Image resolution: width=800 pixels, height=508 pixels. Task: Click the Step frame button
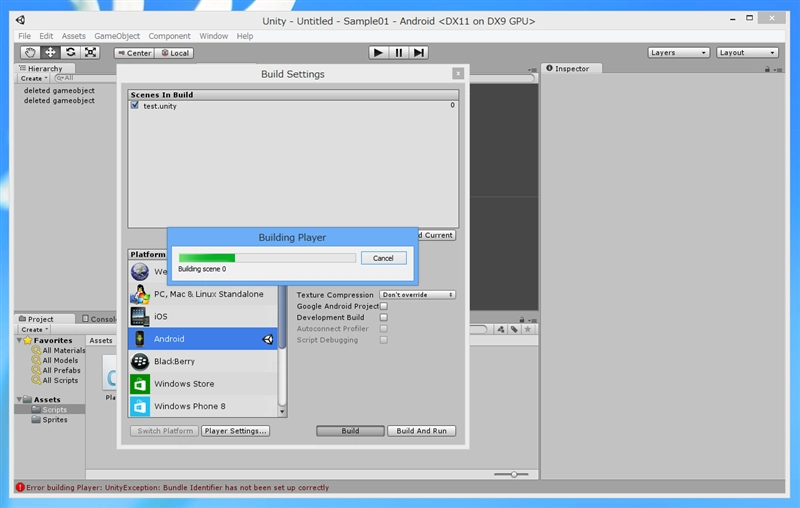(x=418, y=53)
